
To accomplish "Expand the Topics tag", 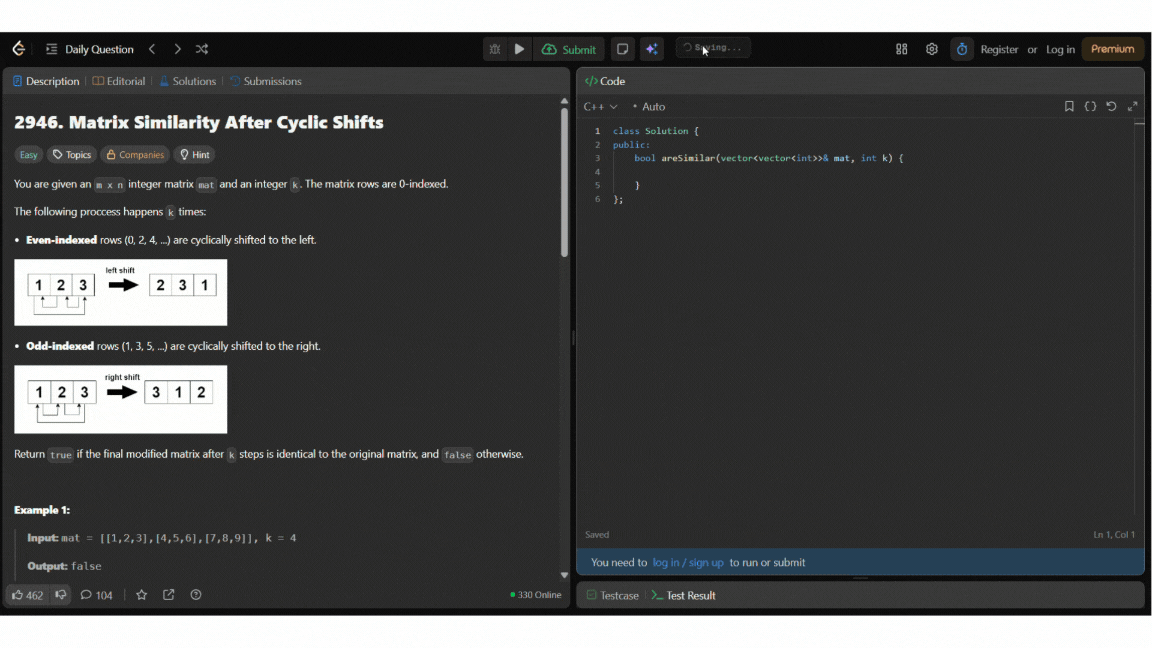I will point(72,154).
